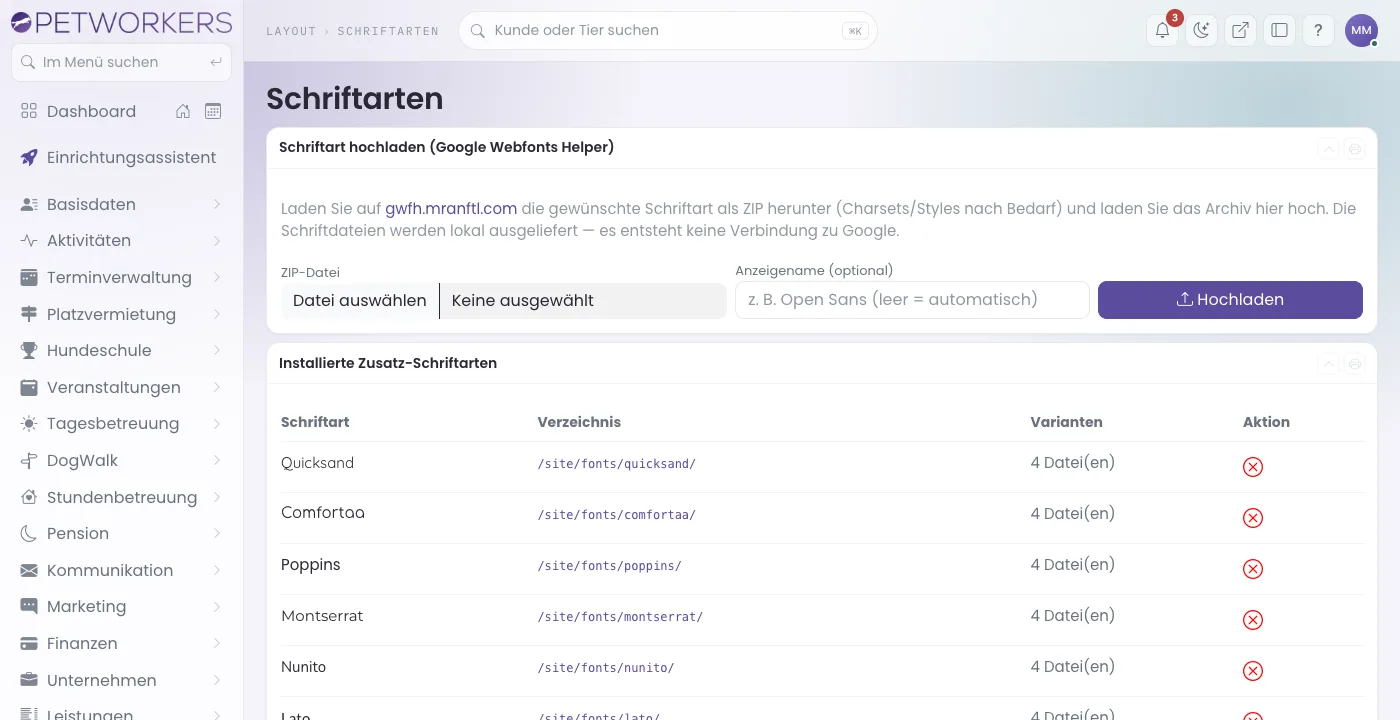Focus Kunde oder Tier suchen field
1400x720 pixels.
[x=667, y=30]
